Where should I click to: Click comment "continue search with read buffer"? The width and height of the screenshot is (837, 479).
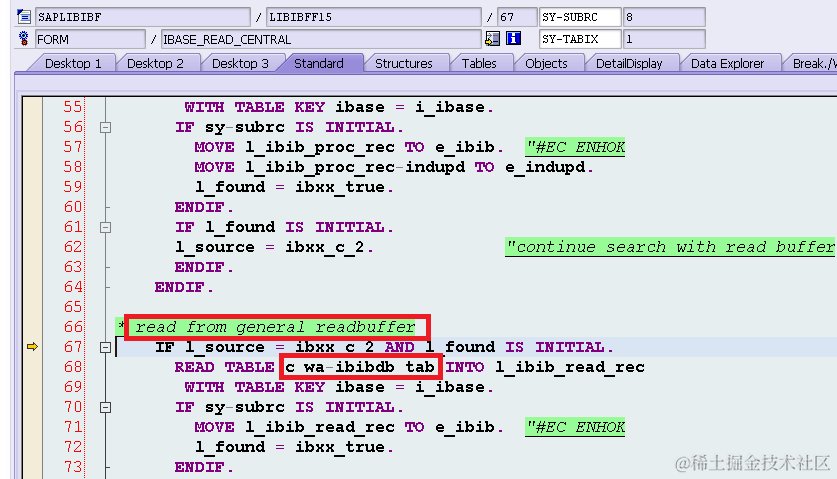click(669, 247)
